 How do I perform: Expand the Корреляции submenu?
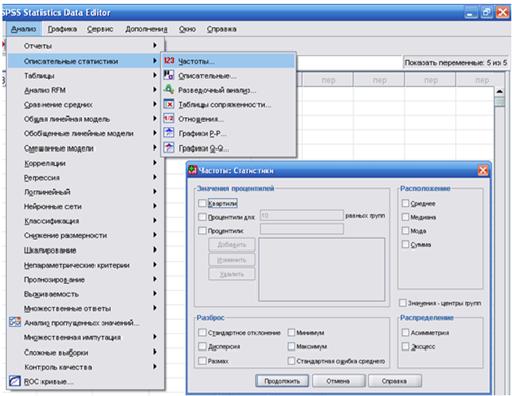(x=86, y=163)
